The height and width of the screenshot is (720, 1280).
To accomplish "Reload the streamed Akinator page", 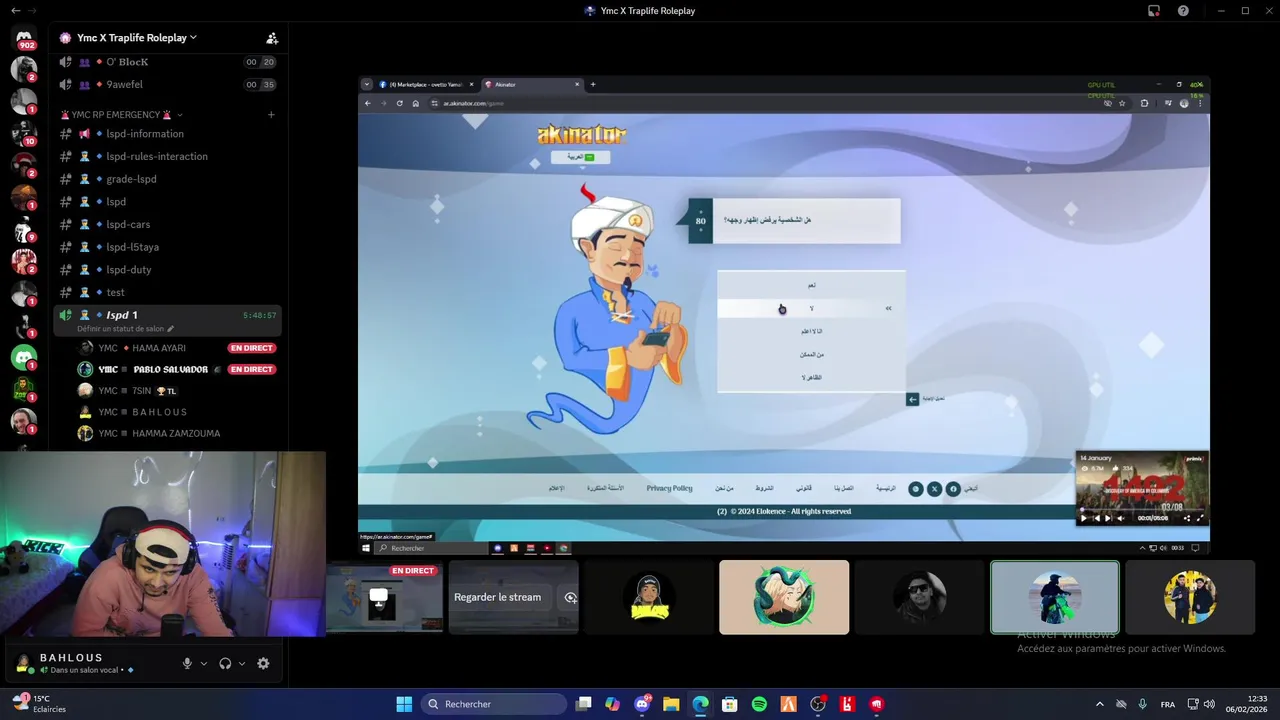I will click(400, 103).
